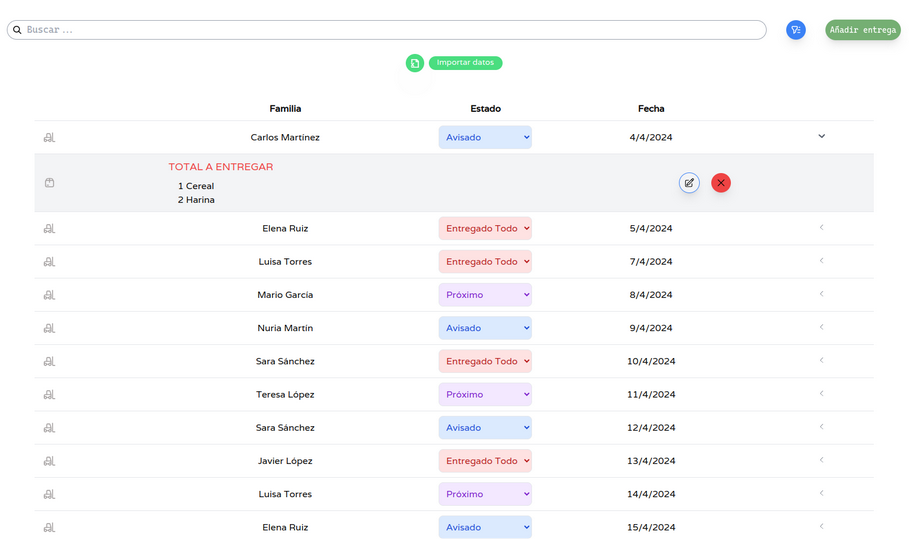Expand the row dated 5/4/2024
The image size is (913, 541).
tap(822, 228)
